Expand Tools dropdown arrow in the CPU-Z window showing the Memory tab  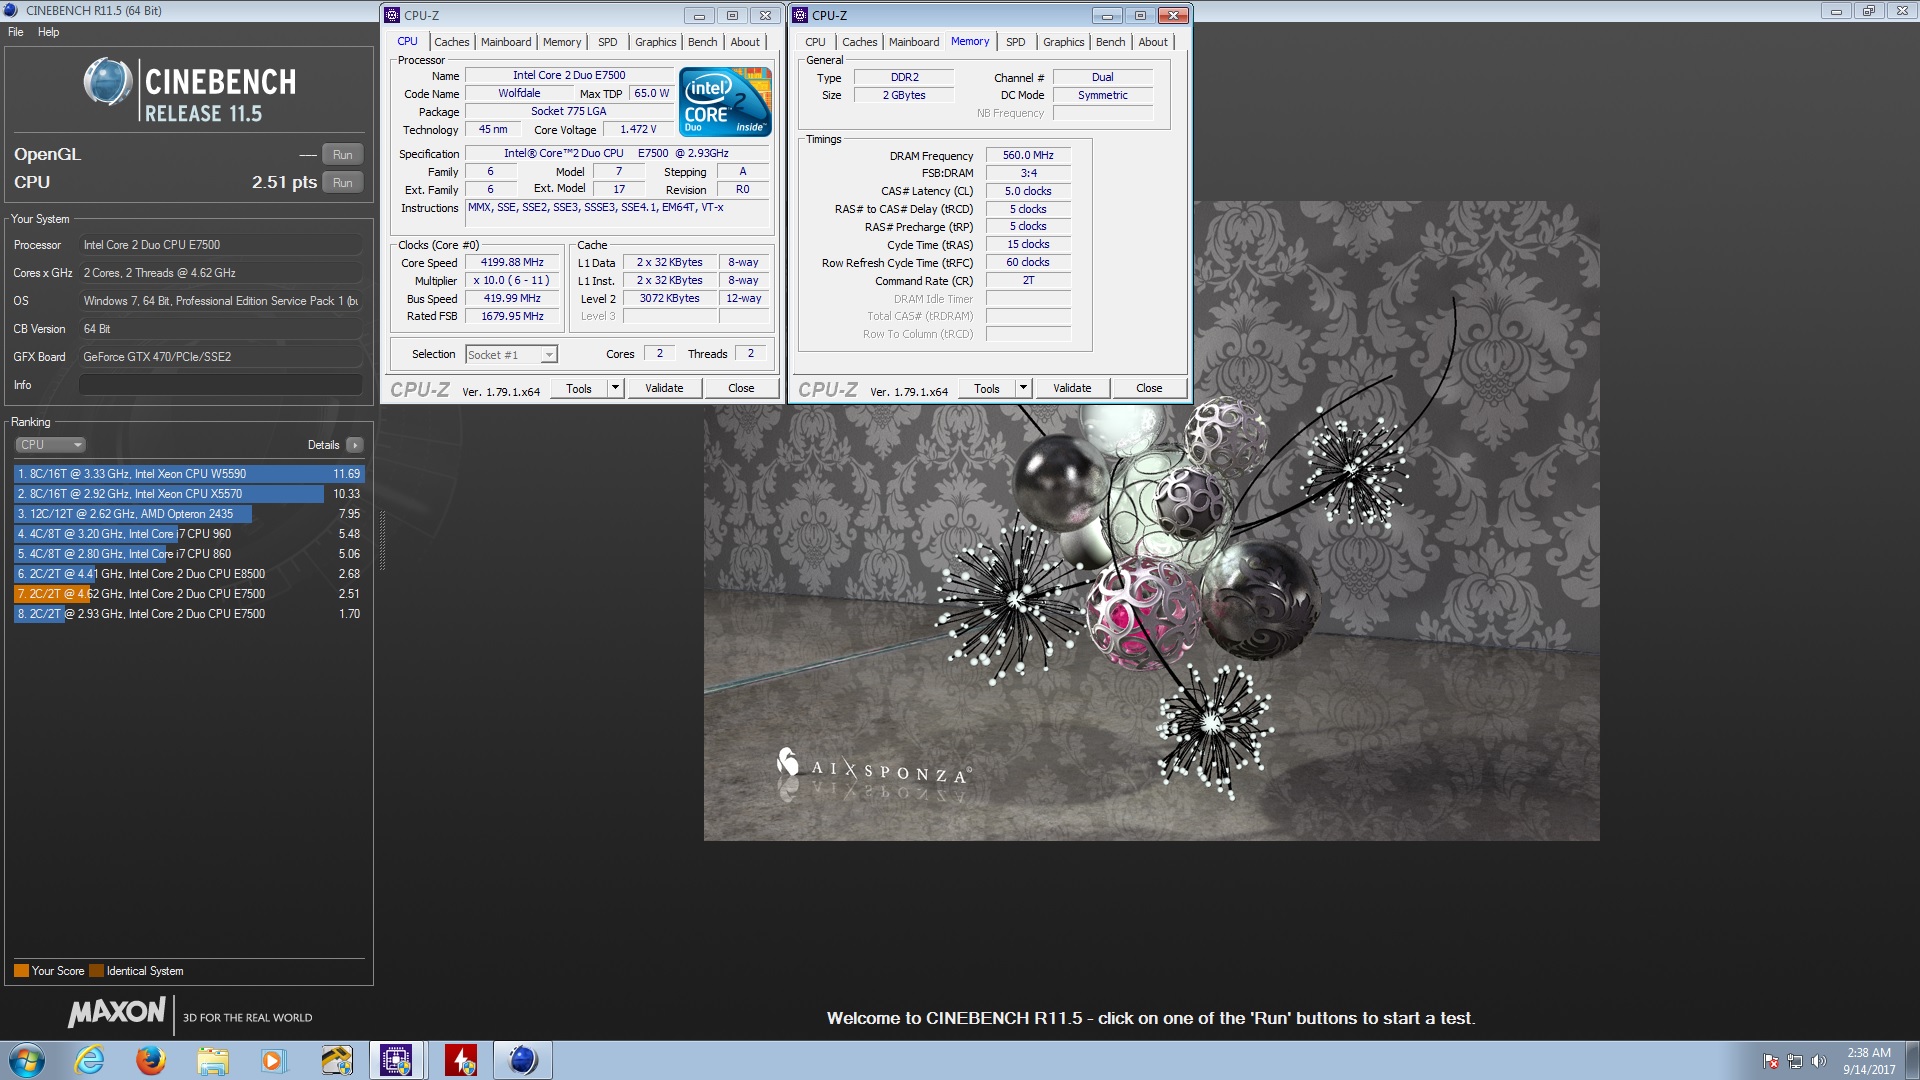(x=1023, y=388)
